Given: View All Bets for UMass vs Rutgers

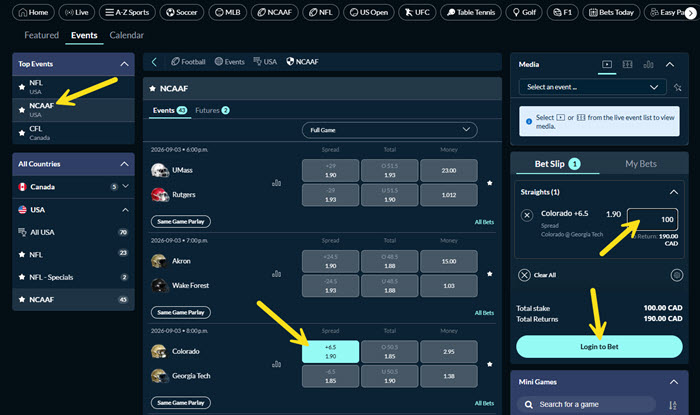Looking at the screenshot, I should tap(484, 222).
